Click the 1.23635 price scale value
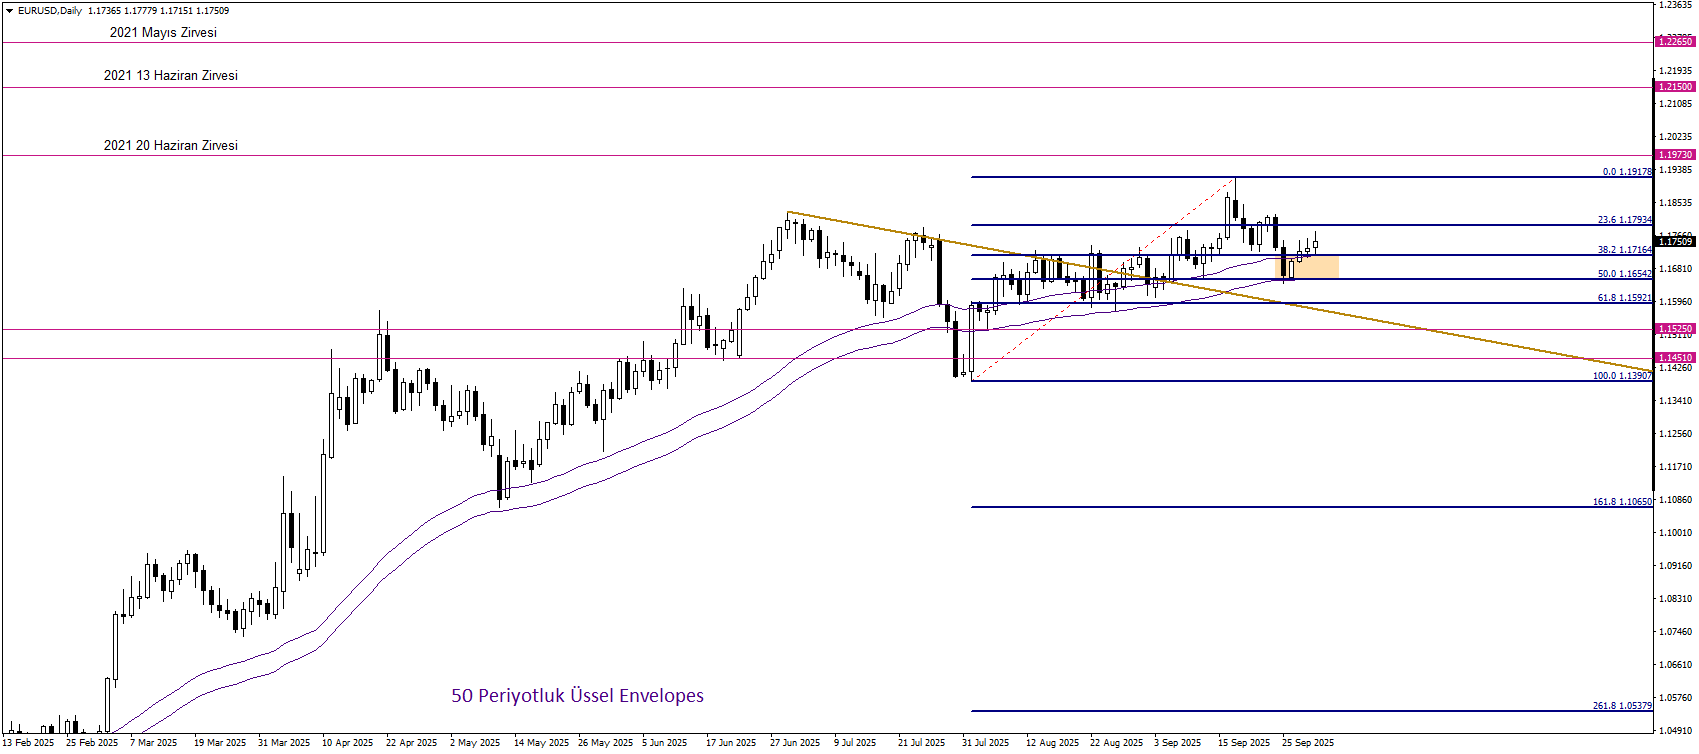This screenshot has height=754, width=1699. point(1675,5)
